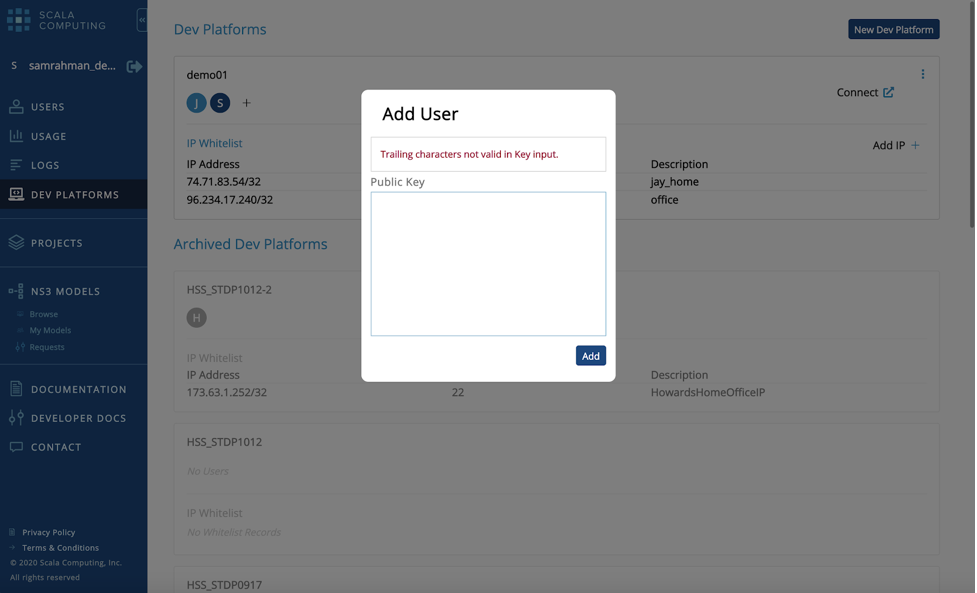Go to Logs in the sidebar
This screenshot has width=977, height=593.
click(x=45, y=165)
